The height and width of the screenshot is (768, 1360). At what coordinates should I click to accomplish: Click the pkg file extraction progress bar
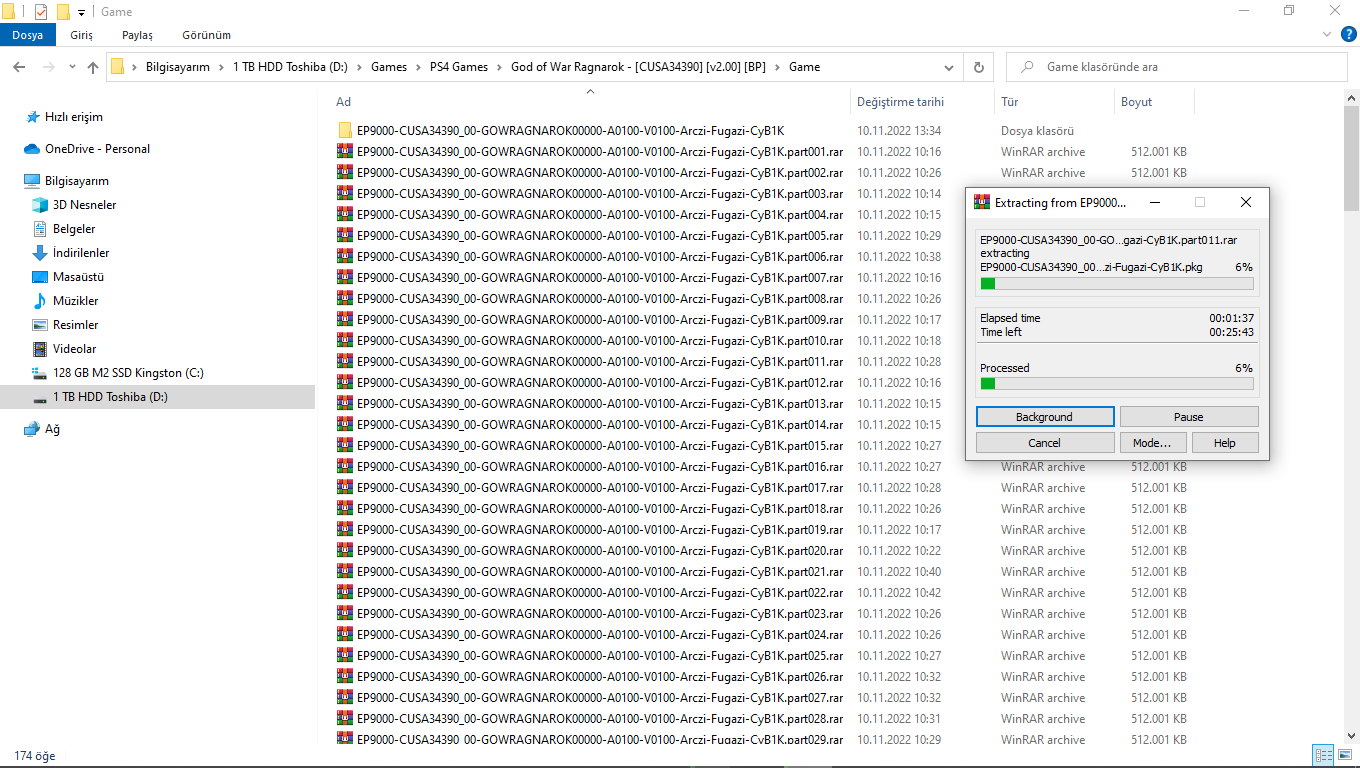[1116, 284]
